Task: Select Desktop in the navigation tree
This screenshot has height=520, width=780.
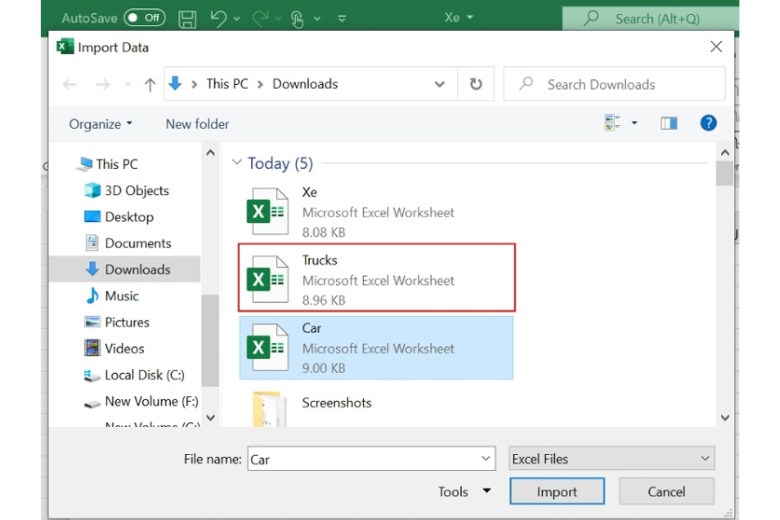Action: pyautogui.click(x=129, y=217)
